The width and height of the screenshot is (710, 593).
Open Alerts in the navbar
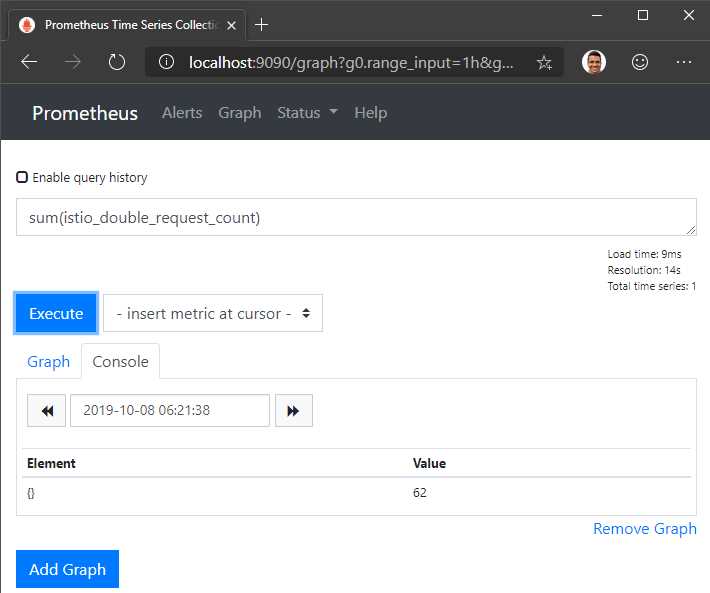[182, 113]
